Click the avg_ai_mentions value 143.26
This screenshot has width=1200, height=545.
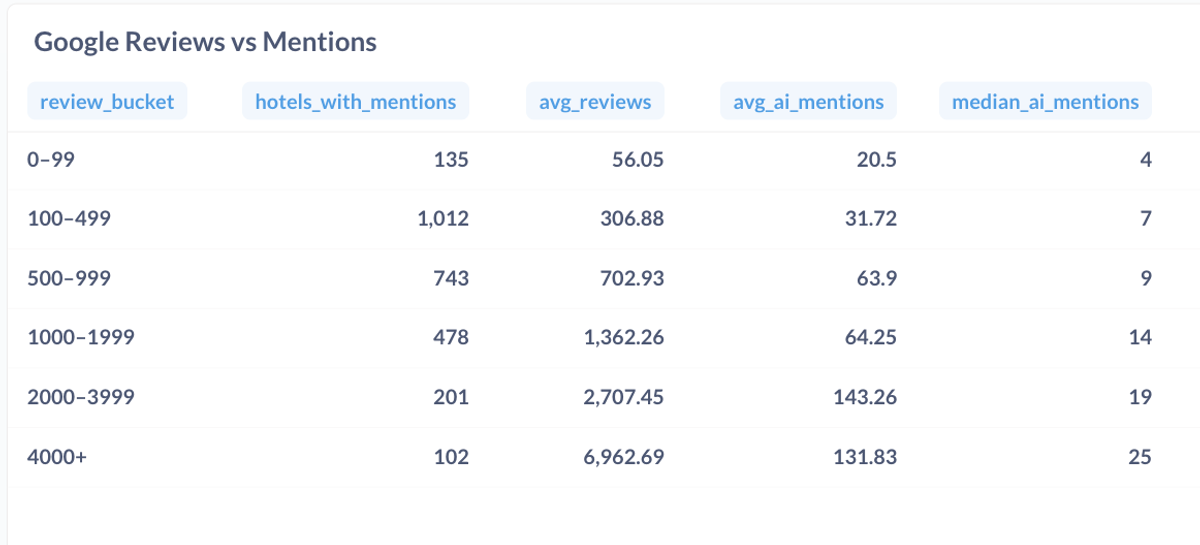865,397
